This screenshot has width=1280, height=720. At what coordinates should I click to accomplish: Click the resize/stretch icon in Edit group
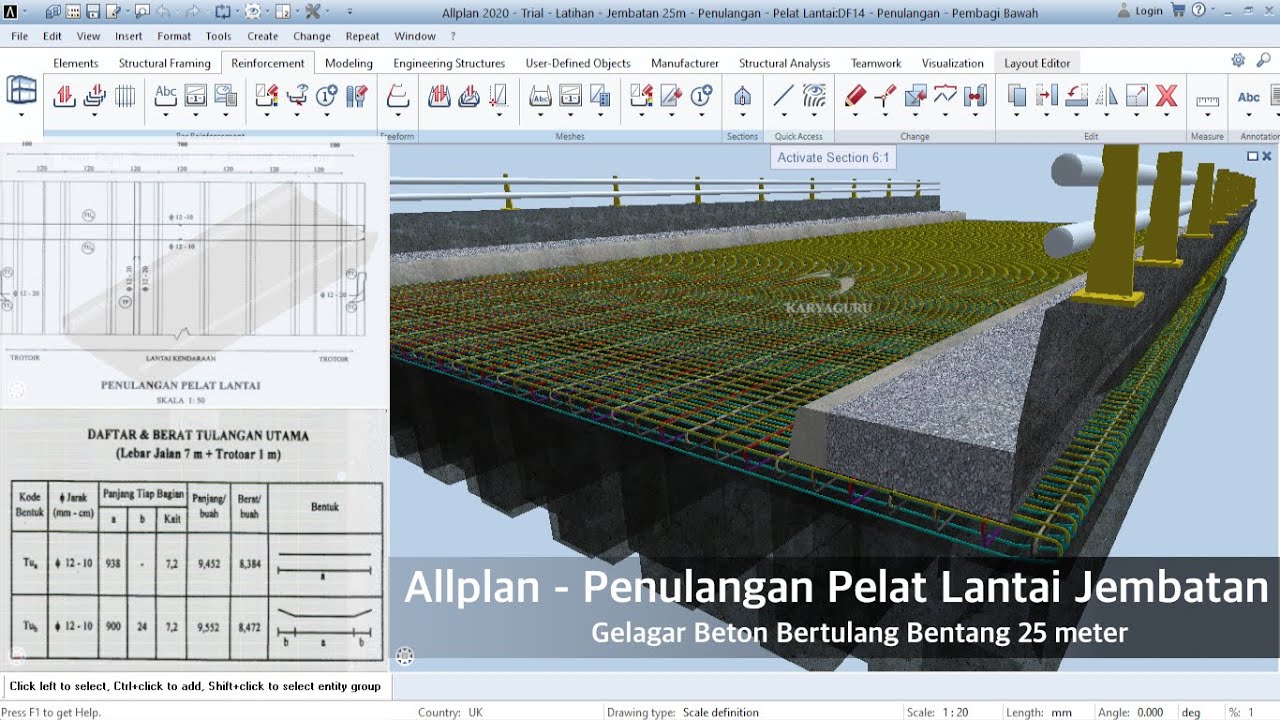click(x=1137, y=96)
